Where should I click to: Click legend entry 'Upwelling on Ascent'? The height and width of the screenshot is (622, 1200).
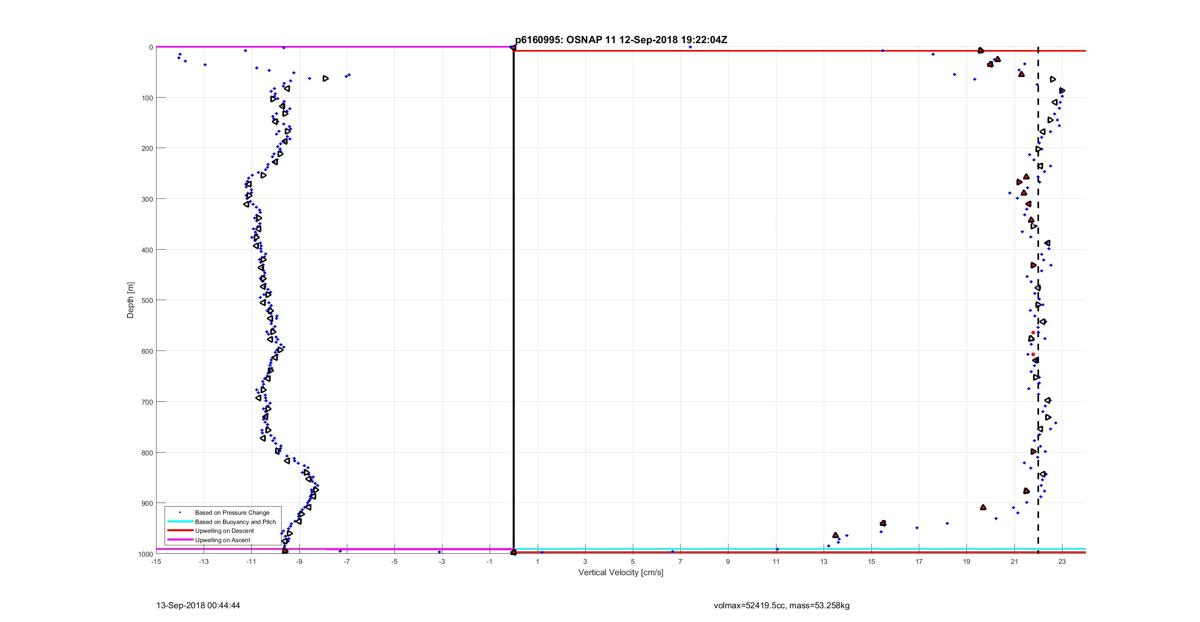(x=222, y=540)
